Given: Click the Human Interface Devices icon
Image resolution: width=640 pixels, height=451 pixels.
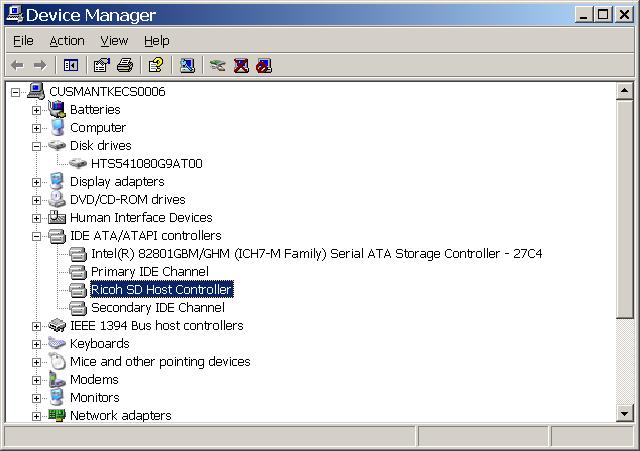Looking at the screenshot, I should [x=57, y=217].
